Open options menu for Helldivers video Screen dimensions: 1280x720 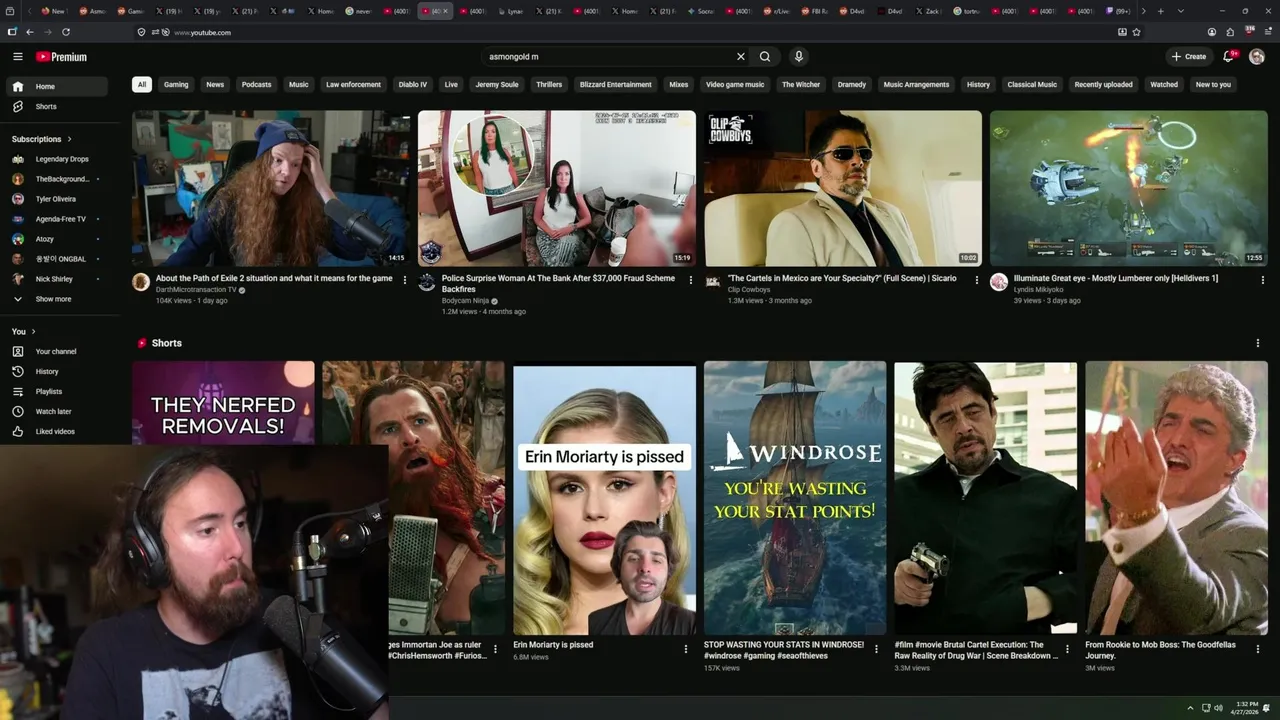[1263, 280]
